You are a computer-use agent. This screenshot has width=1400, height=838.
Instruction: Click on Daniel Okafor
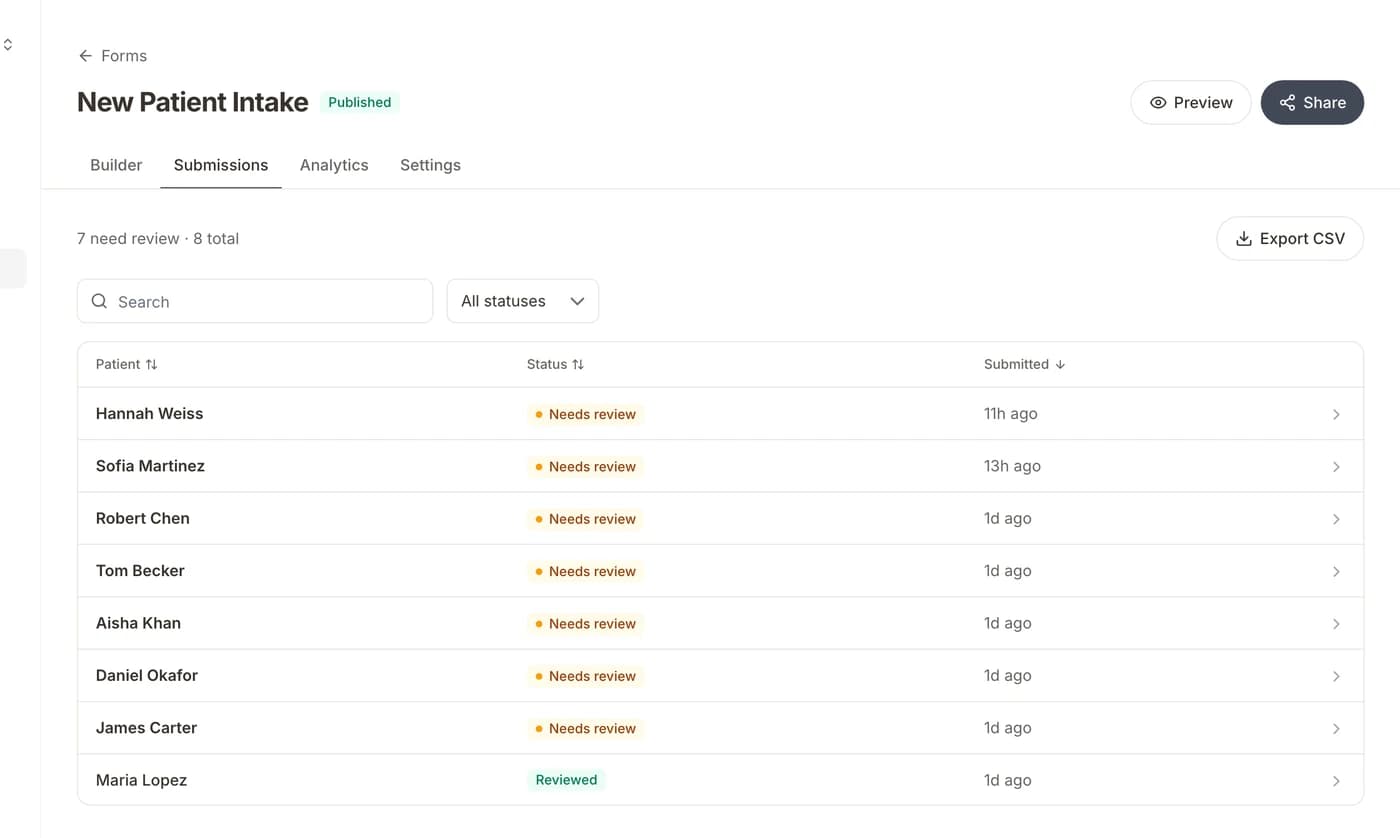click(x=147, y=675)
